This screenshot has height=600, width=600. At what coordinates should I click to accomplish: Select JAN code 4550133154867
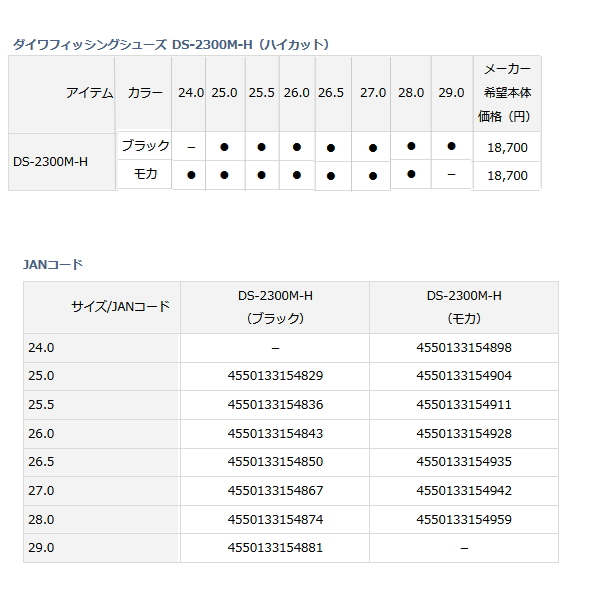(275, 491)
